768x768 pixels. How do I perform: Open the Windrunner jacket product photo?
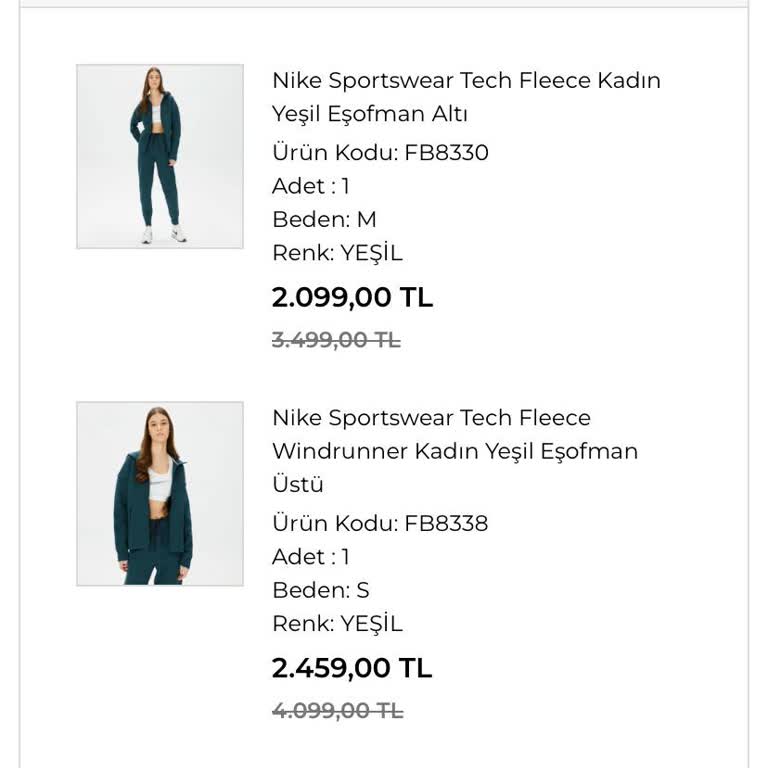coord(160,493)
